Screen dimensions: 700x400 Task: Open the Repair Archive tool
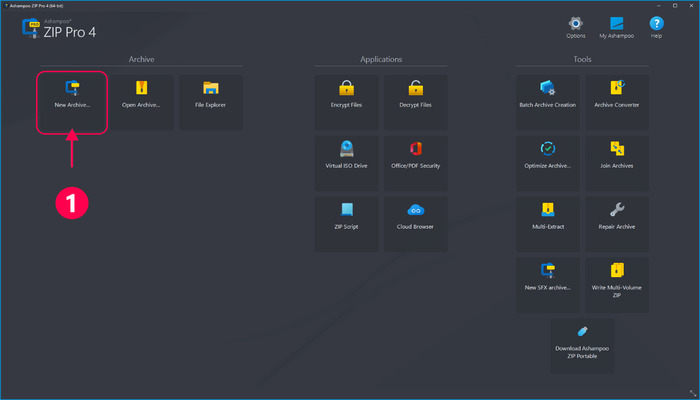(617, 224)
